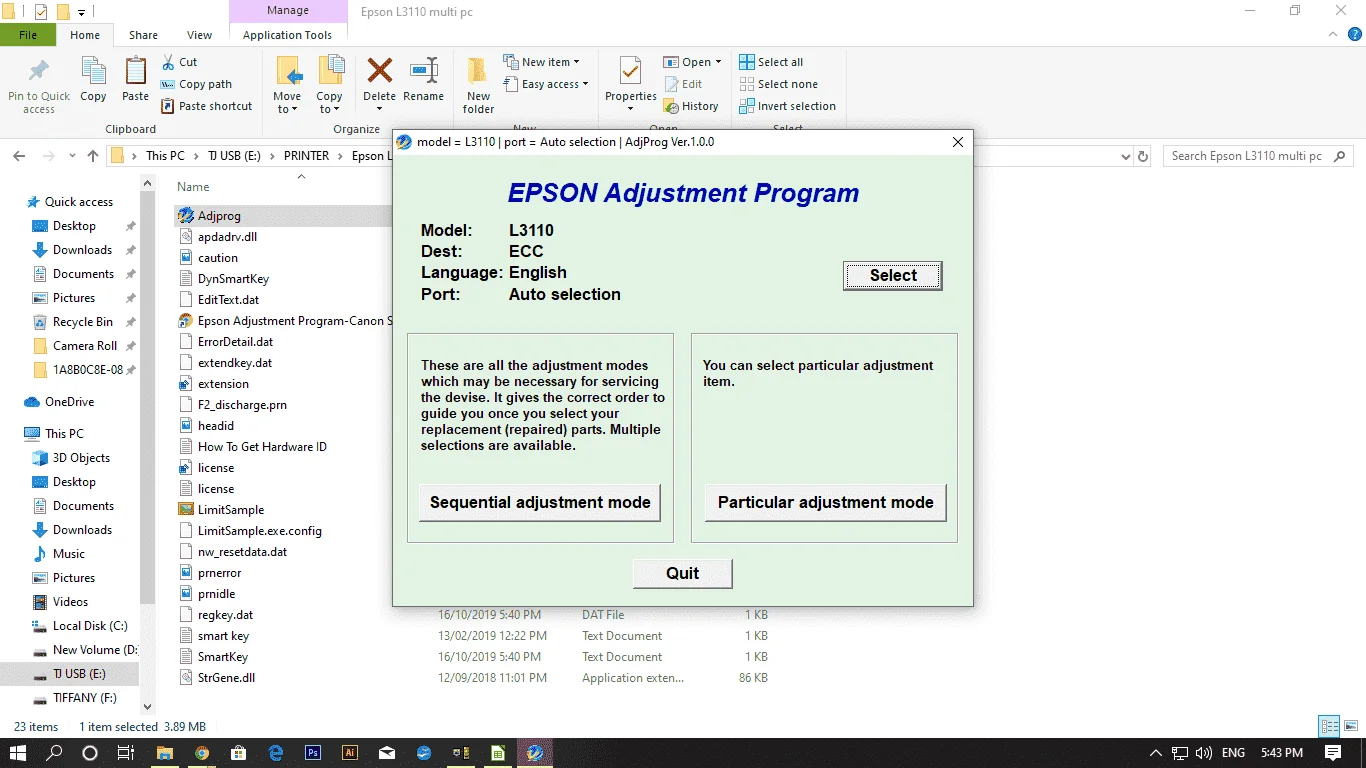Screen dimensions: 1366x768
Task: Go back with the Back arrow
Action: click(x=19, y=156)
